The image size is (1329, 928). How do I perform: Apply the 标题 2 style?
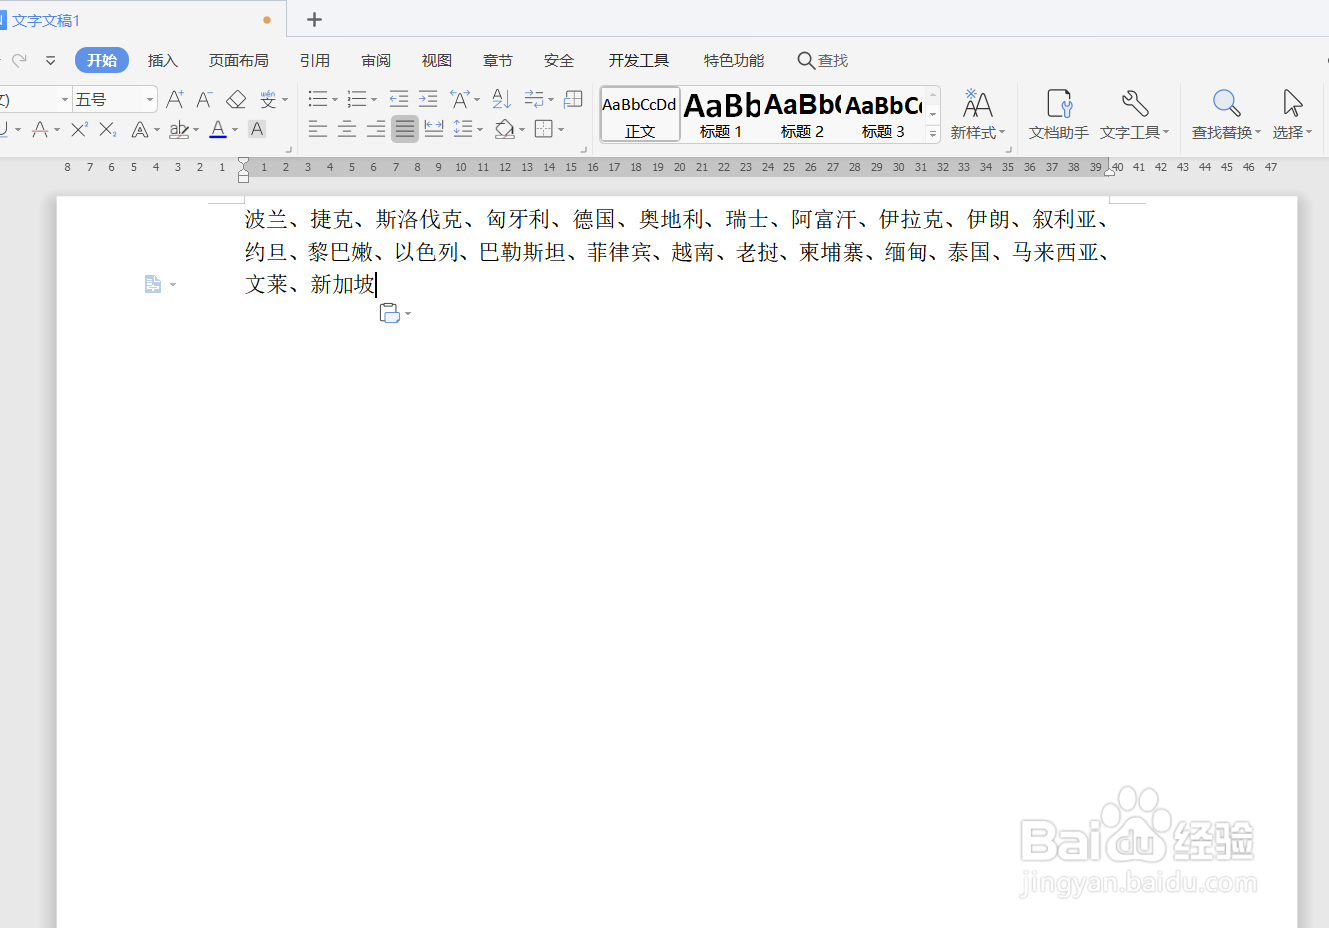(x=802, y=115)
